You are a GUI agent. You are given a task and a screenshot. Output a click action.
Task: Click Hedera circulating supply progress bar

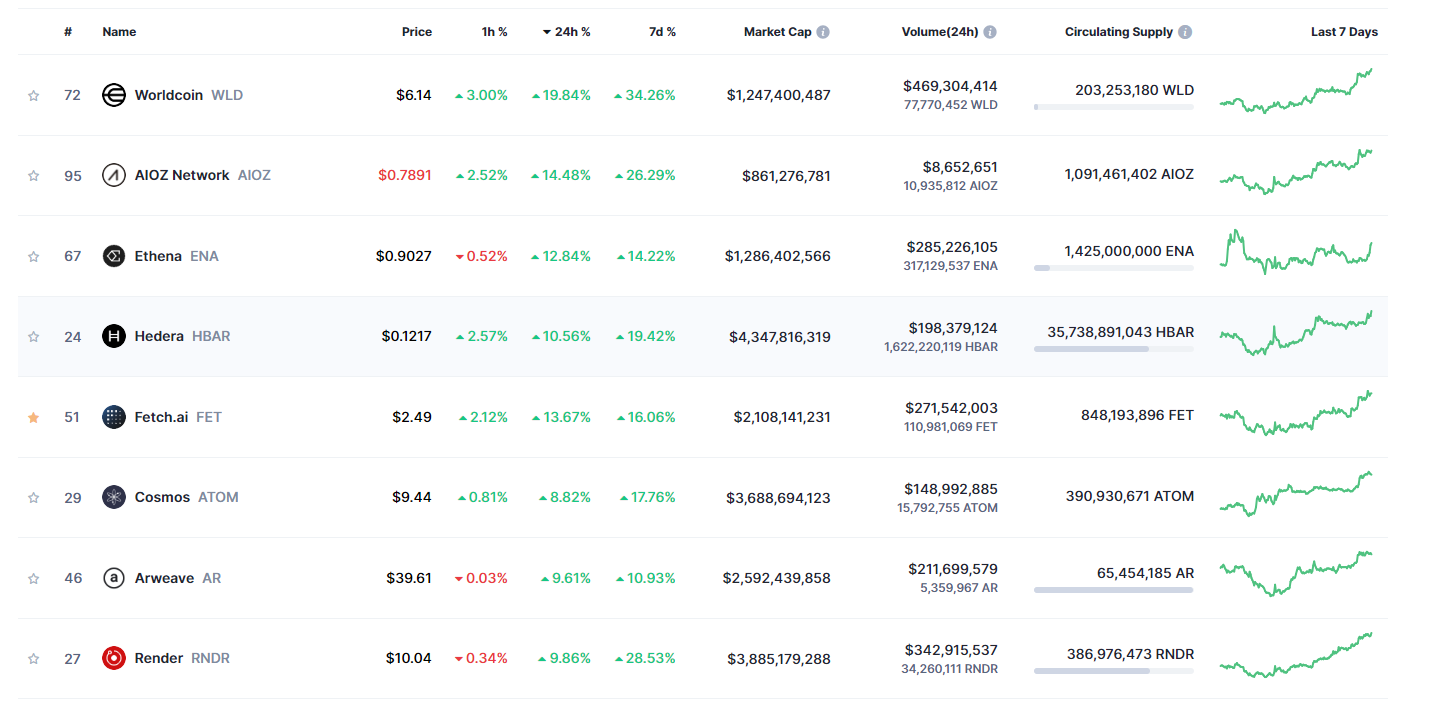1114,349
